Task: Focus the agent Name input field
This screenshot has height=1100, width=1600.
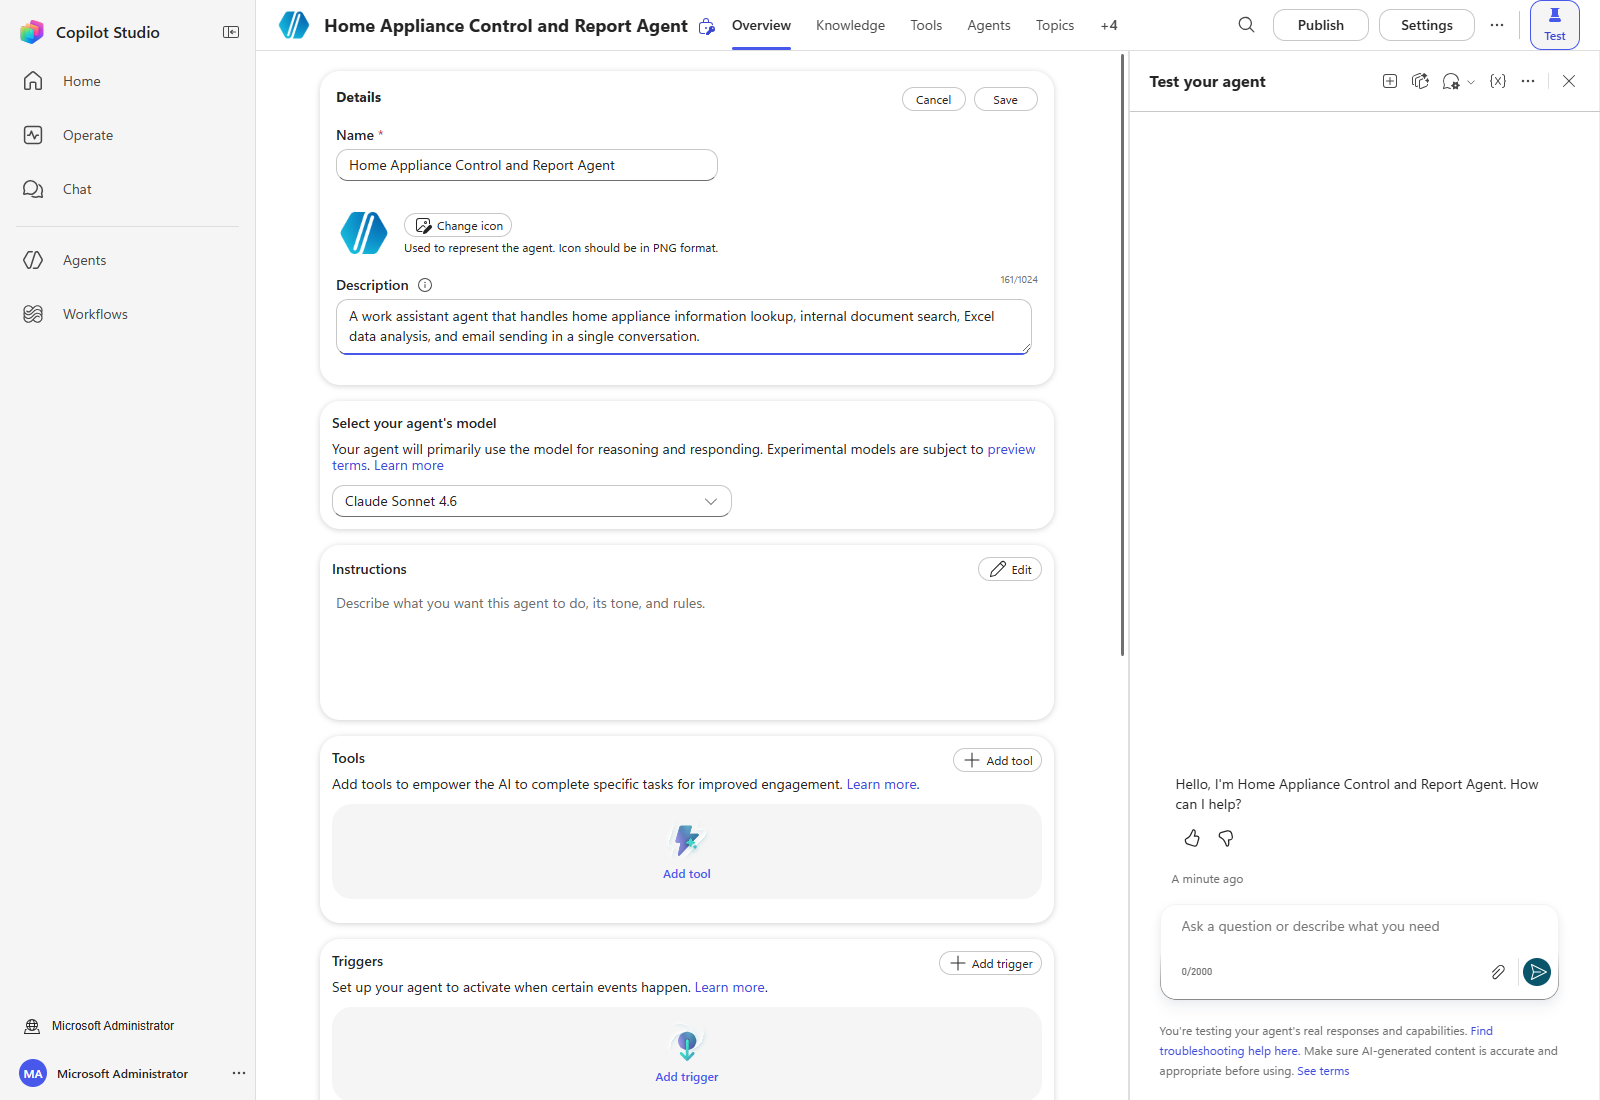Action: click(527, 165)
